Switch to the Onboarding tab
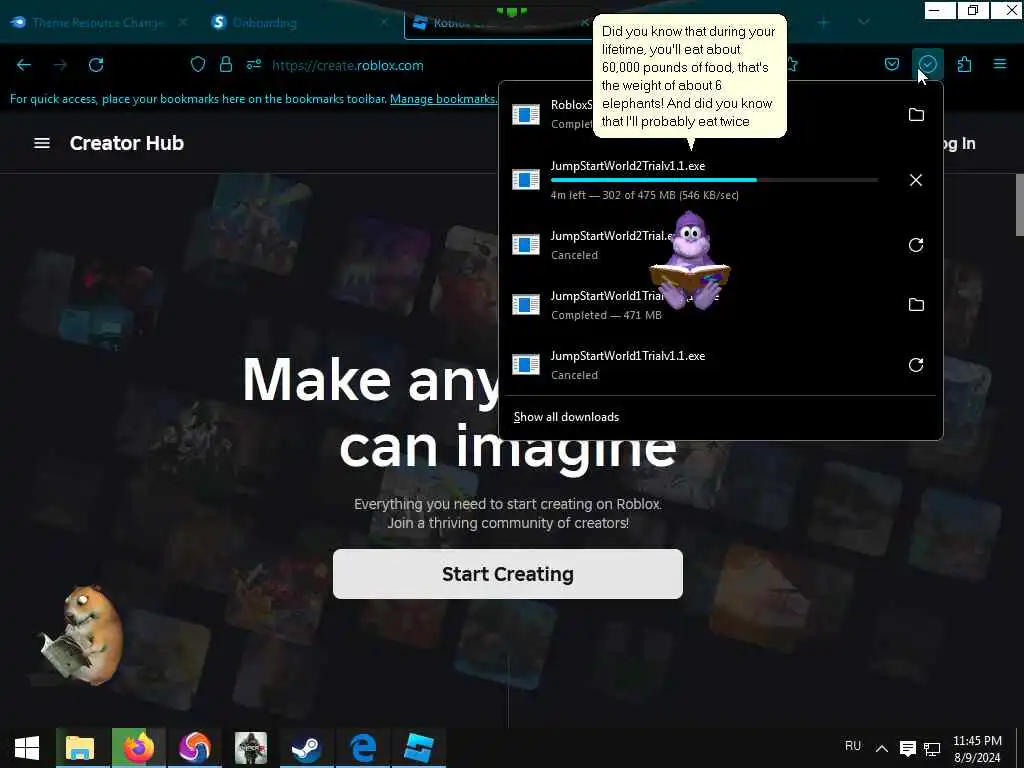This screenshot has width=1024, height=768. [x=264, y=23]
